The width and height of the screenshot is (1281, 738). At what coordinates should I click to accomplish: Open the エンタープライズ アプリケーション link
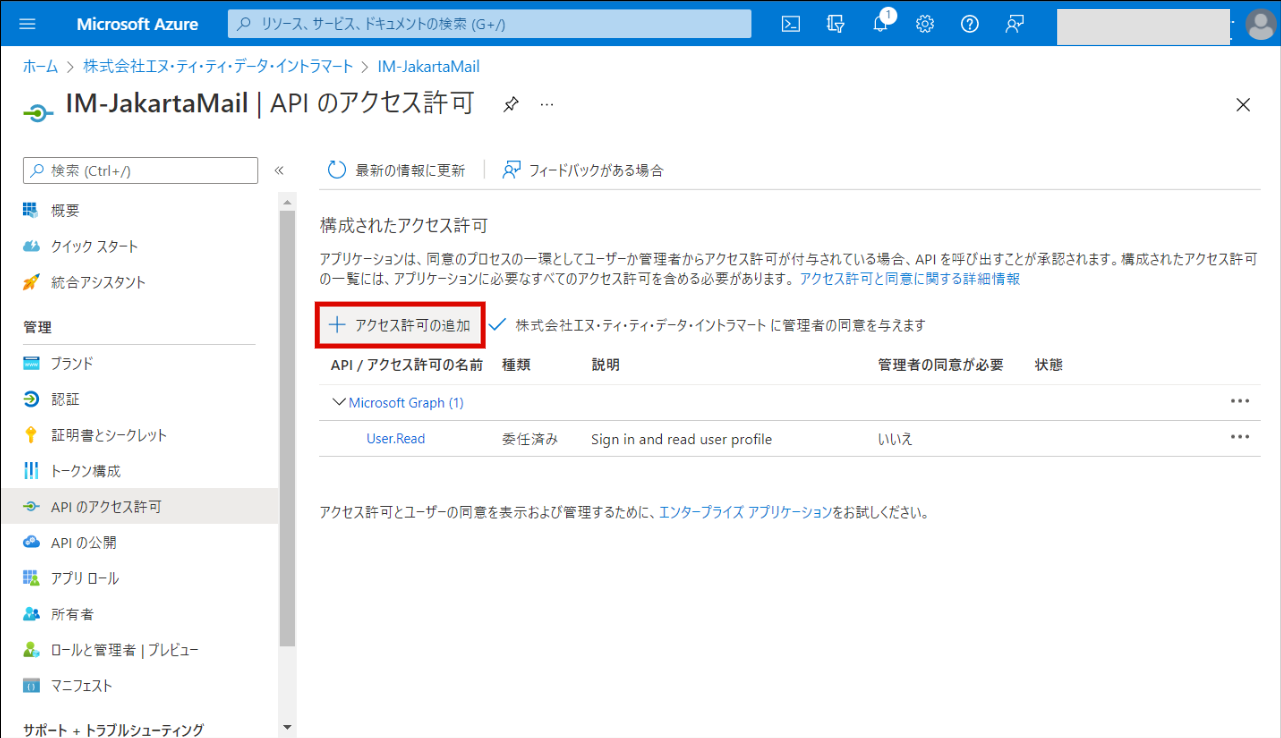click(745, 512)
